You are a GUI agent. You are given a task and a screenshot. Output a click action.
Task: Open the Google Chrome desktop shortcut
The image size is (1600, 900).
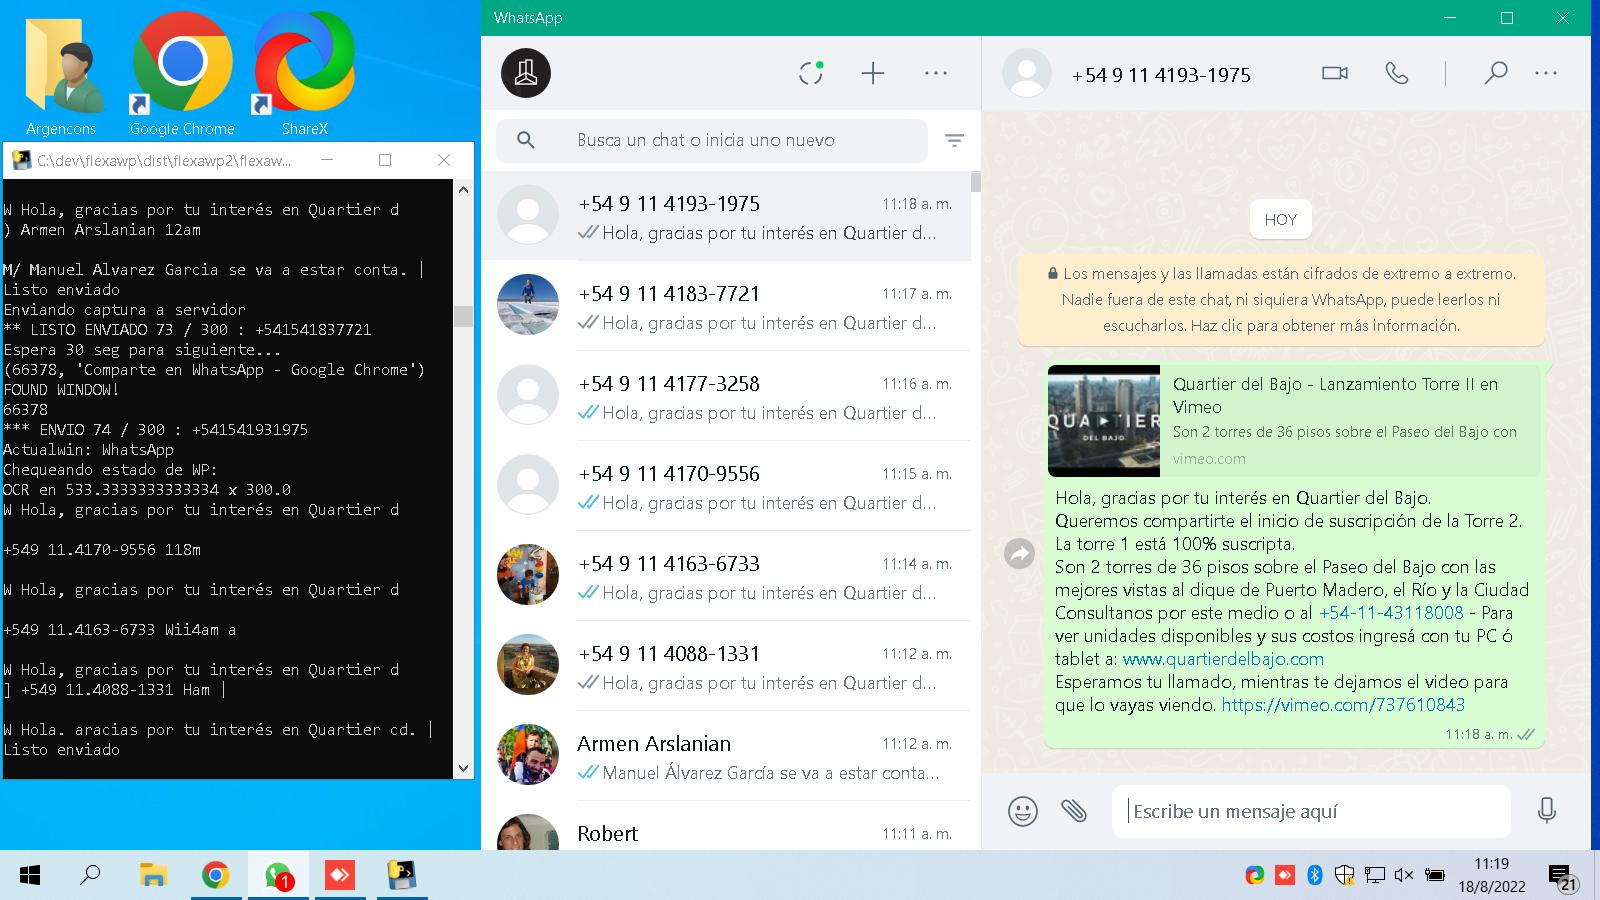point(182,76)
